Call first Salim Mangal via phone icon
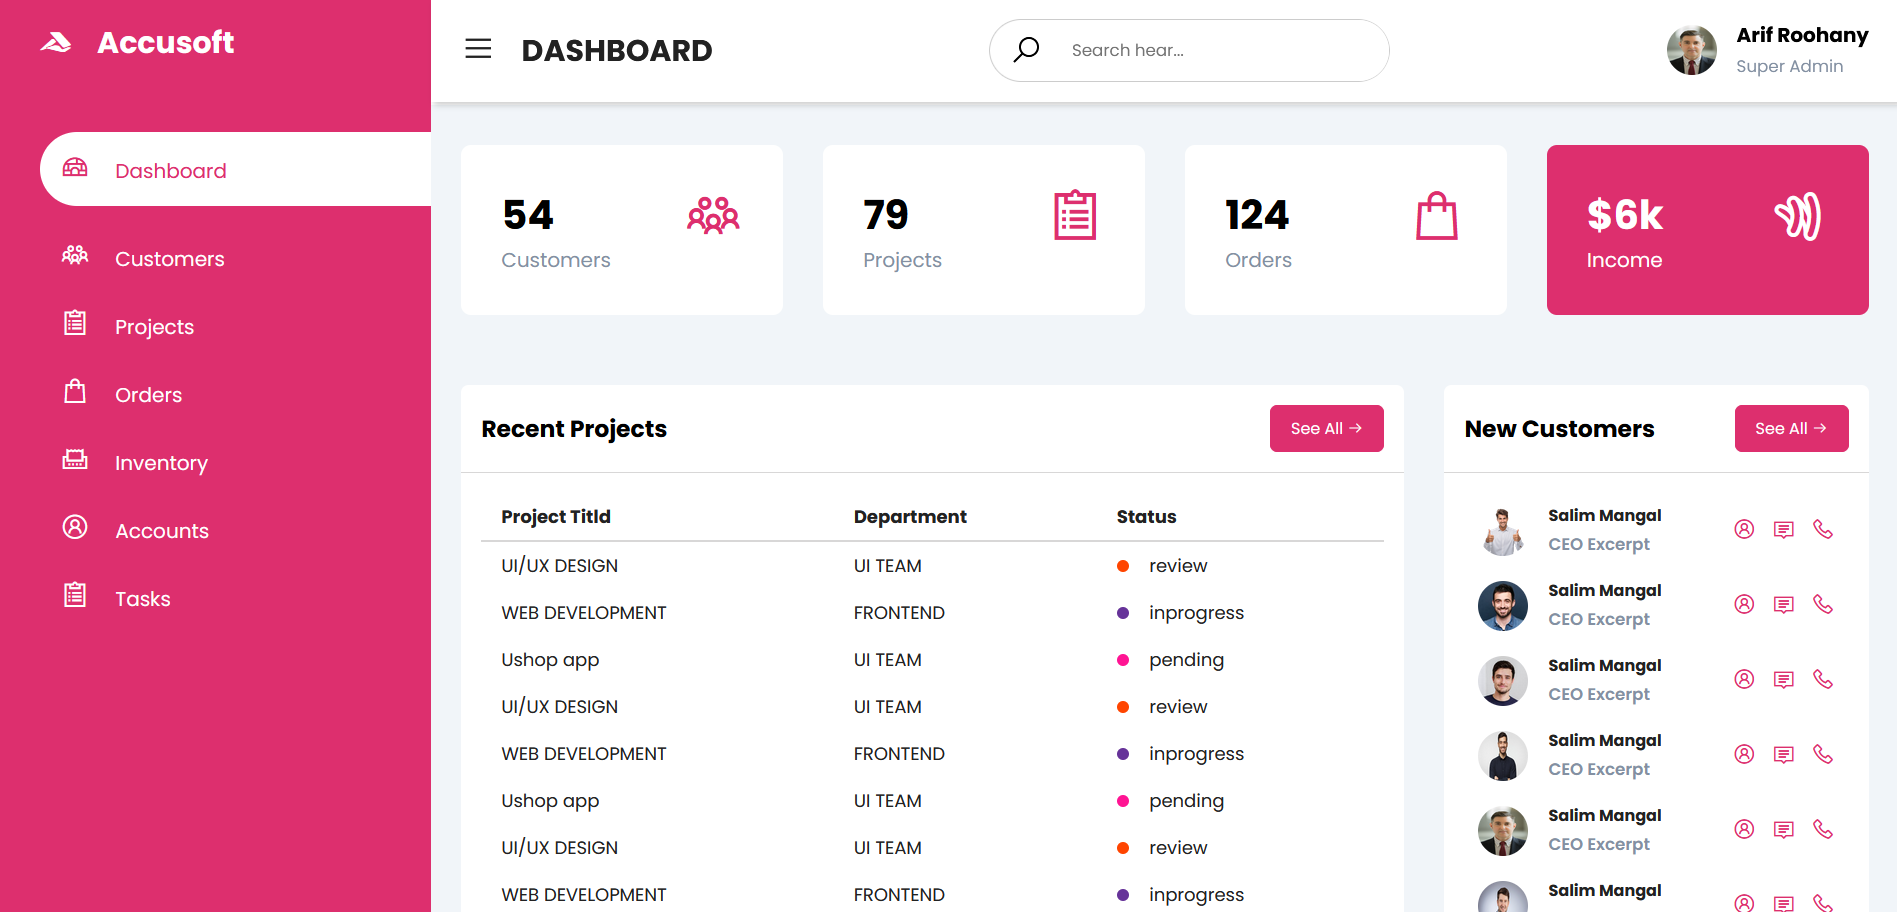Viewport: 1897px width, 912px height. (1823, 529)
